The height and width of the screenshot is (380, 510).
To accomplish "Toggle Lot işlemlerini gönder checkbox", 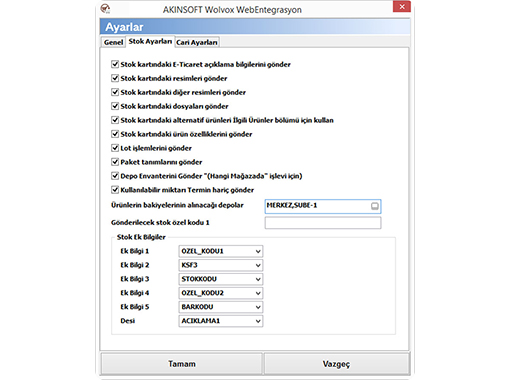I will [x=115, y=148].
